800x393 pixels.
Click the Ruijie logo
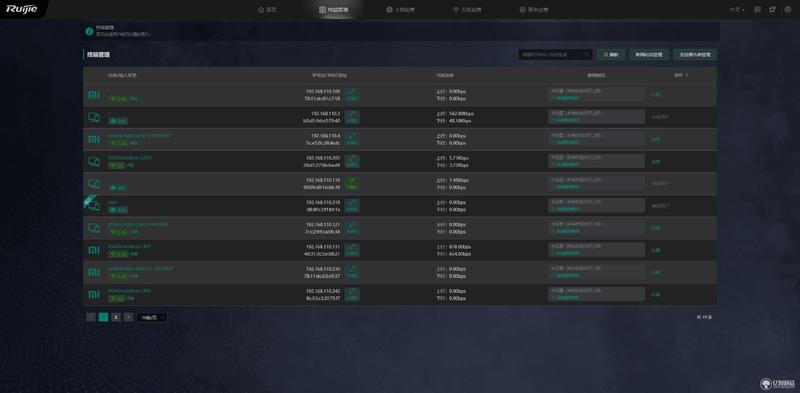[x=21, y=9]
